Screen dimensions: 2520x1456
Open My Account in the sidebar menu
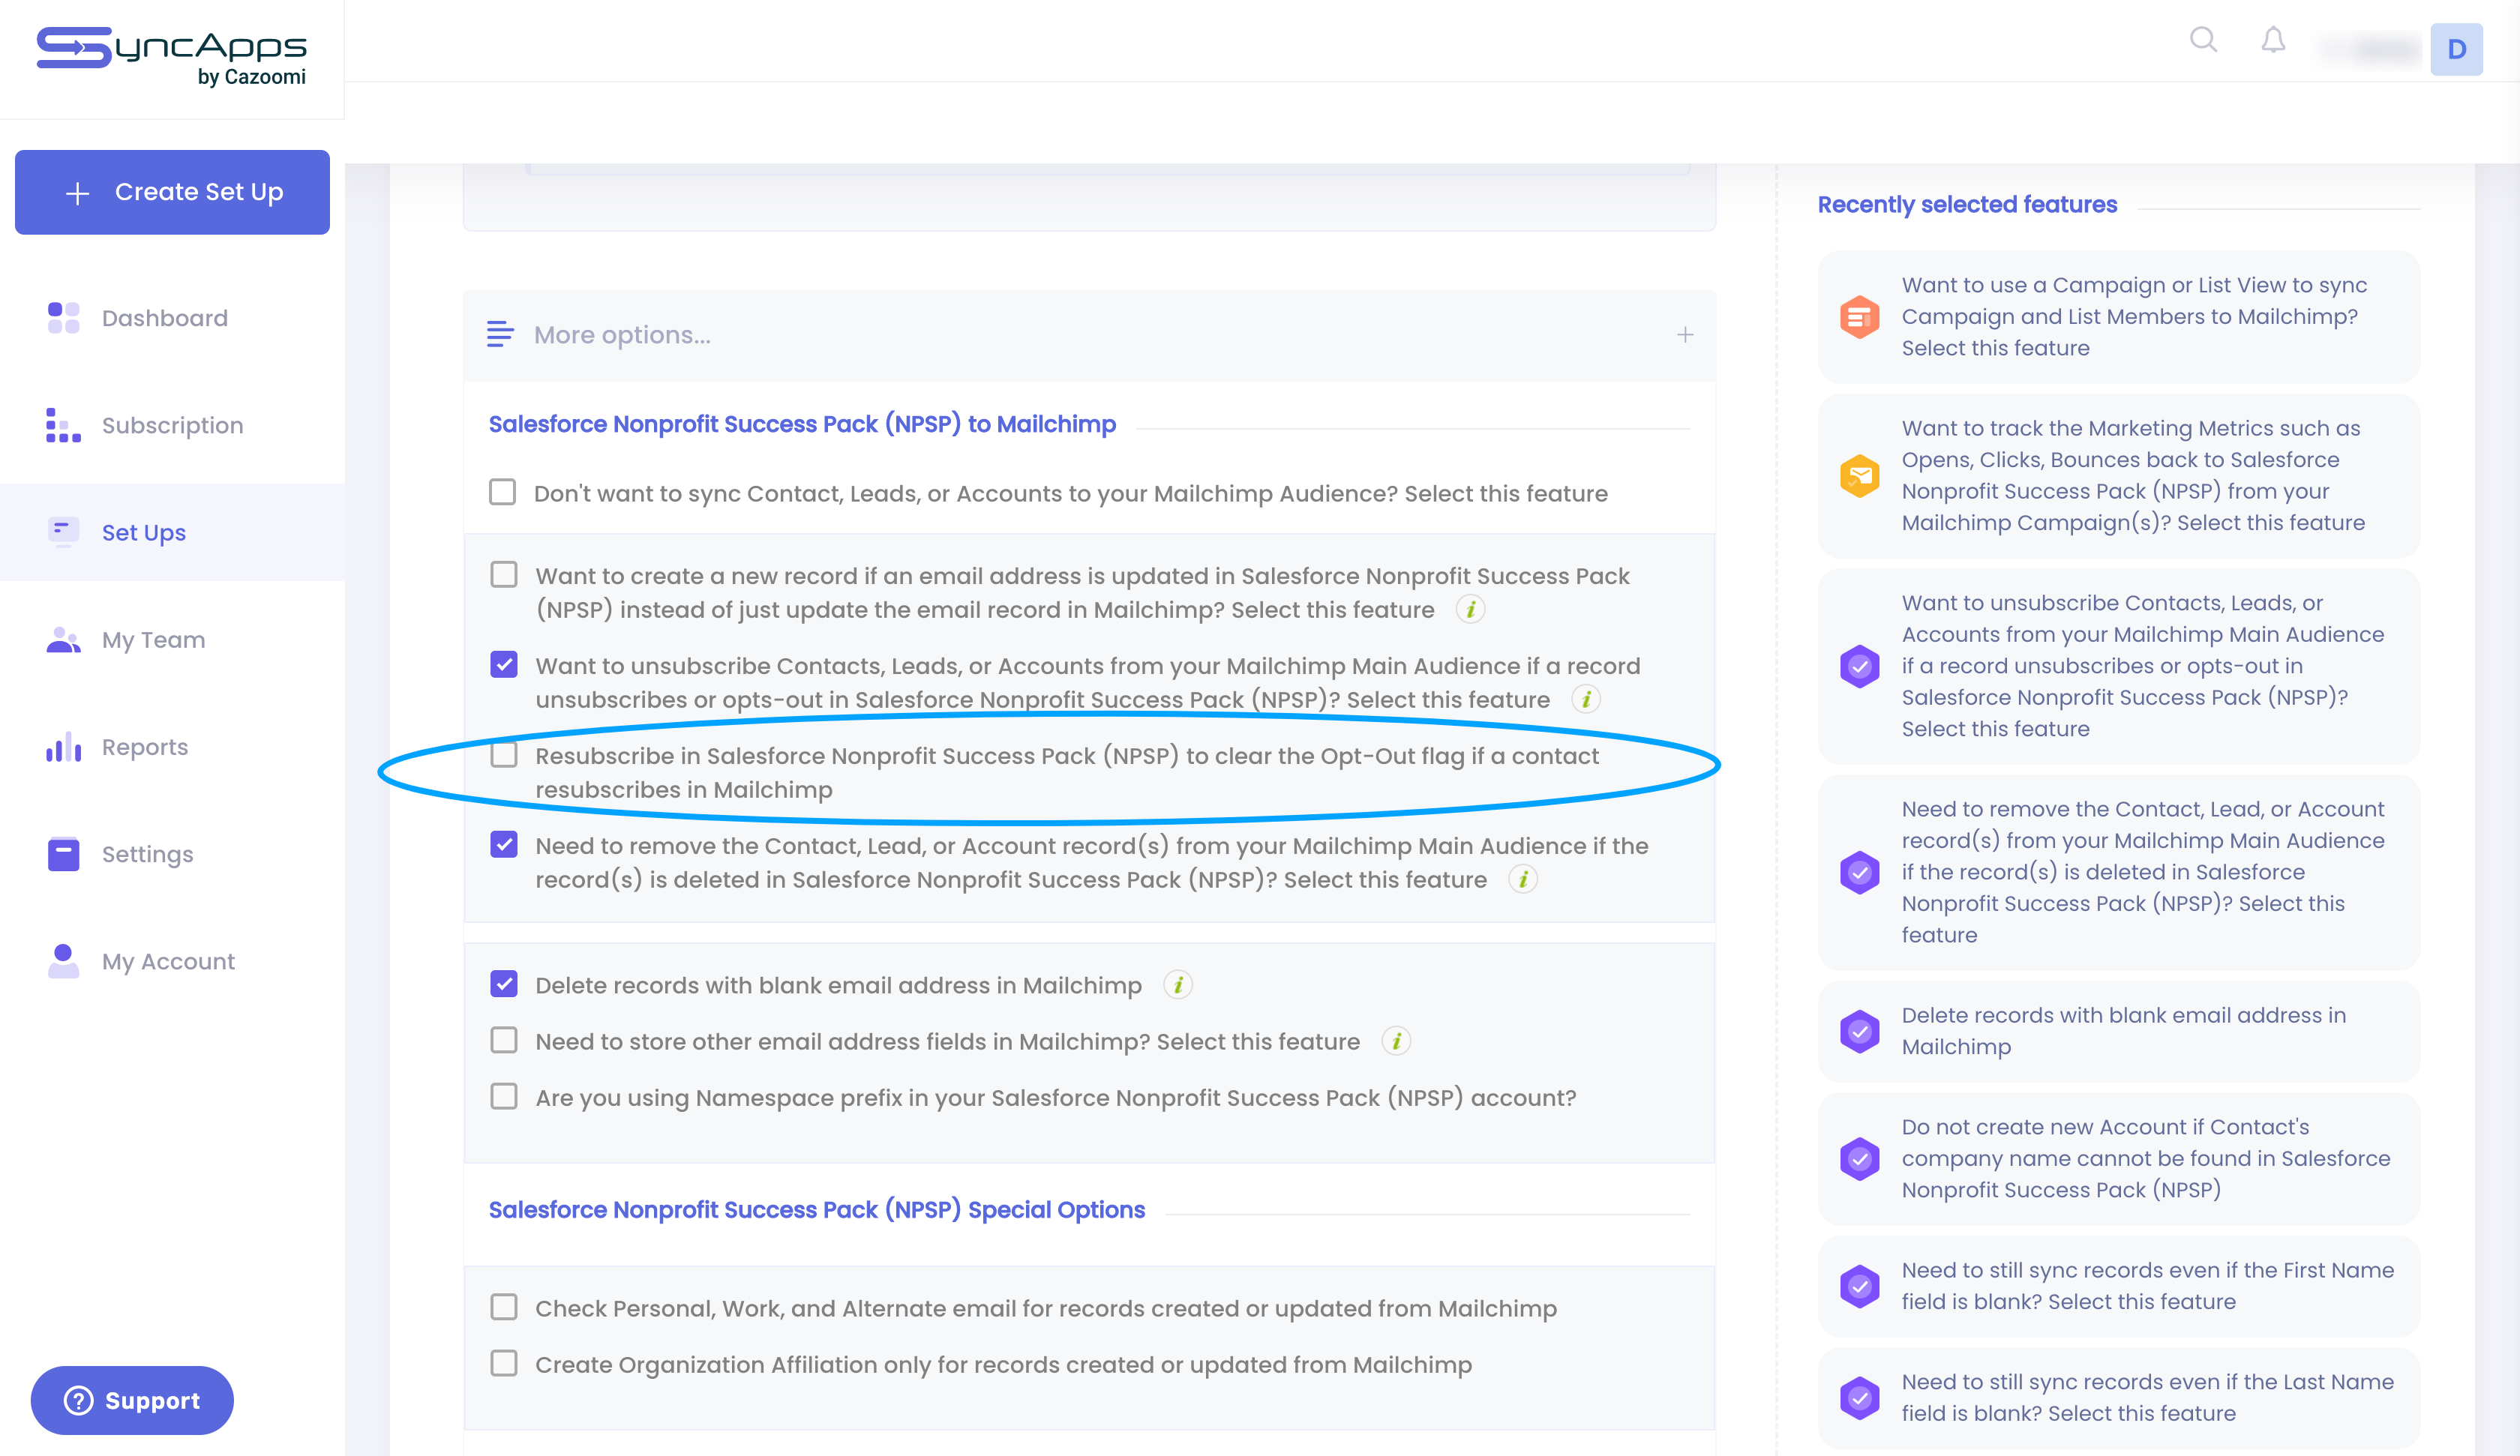(172, 961)
